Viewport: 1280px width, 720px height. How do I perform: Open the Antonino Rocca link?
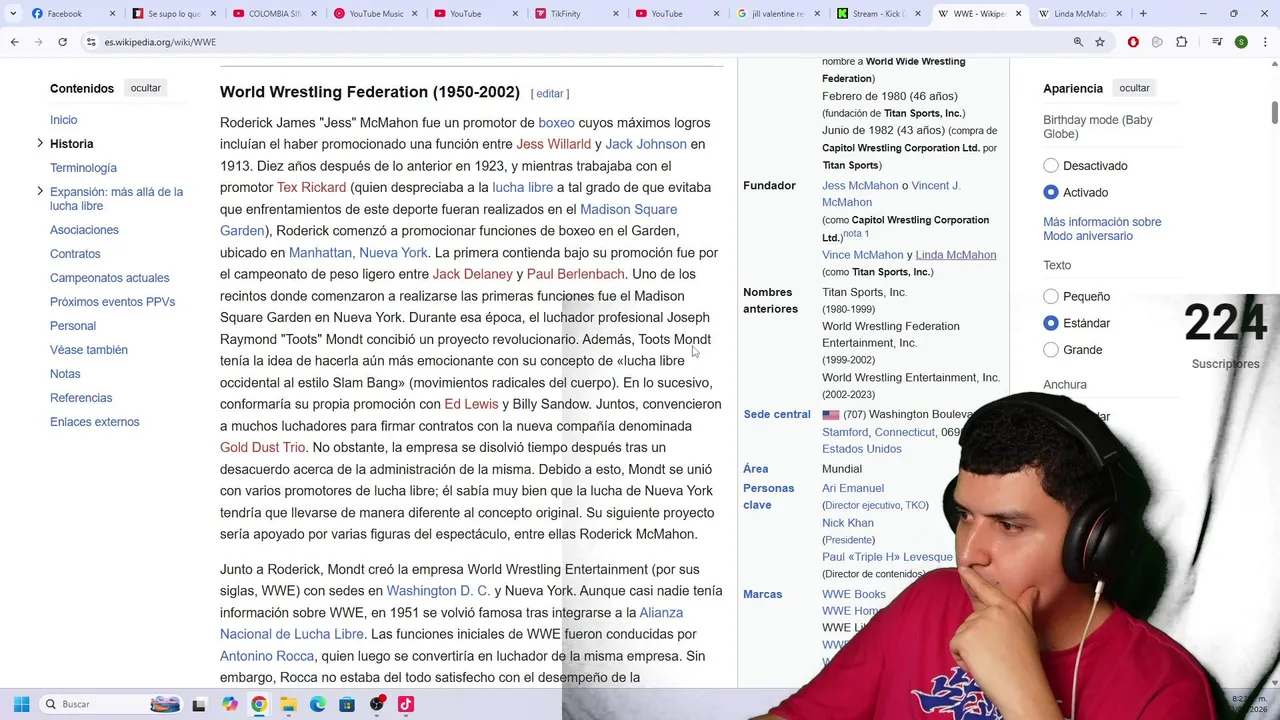[x=267, y=656]
